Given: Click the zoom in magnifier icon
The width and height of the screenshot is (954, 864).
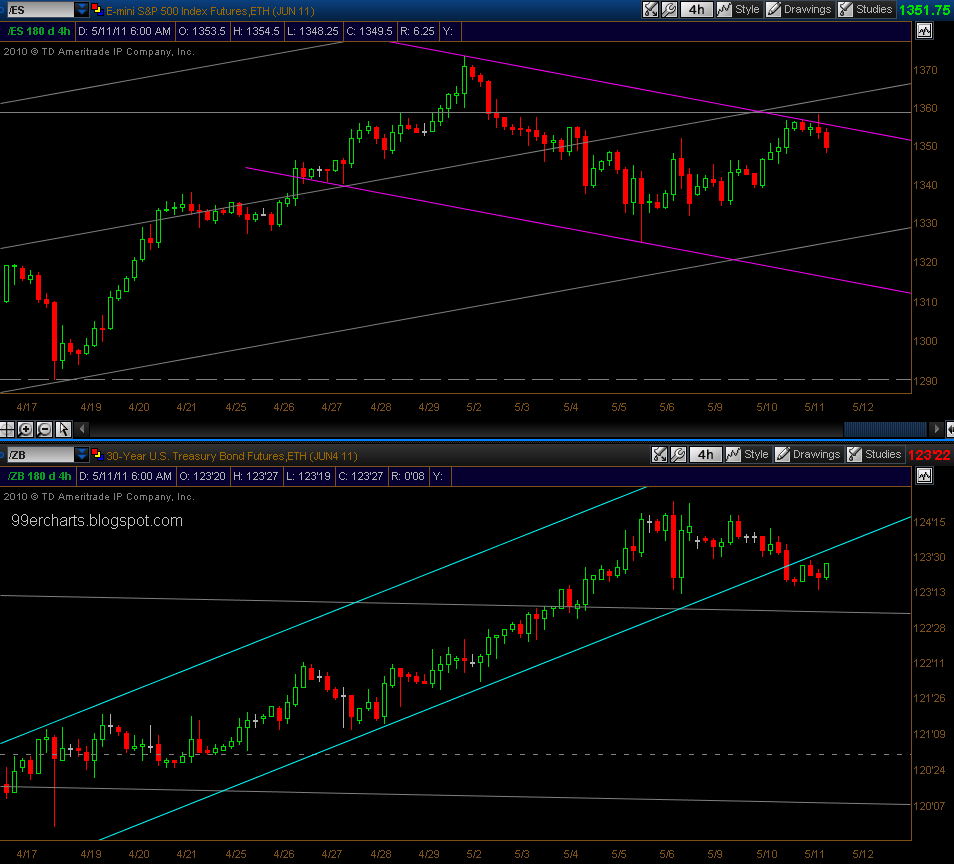Looking at the screenshot, I should pyautogui.click(x=27, y=429).
